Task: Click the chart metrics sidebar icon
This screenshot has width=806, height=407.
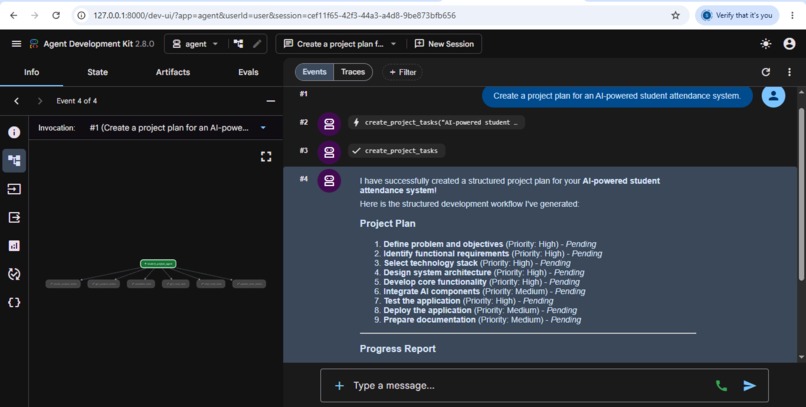Action: point(14,246)
